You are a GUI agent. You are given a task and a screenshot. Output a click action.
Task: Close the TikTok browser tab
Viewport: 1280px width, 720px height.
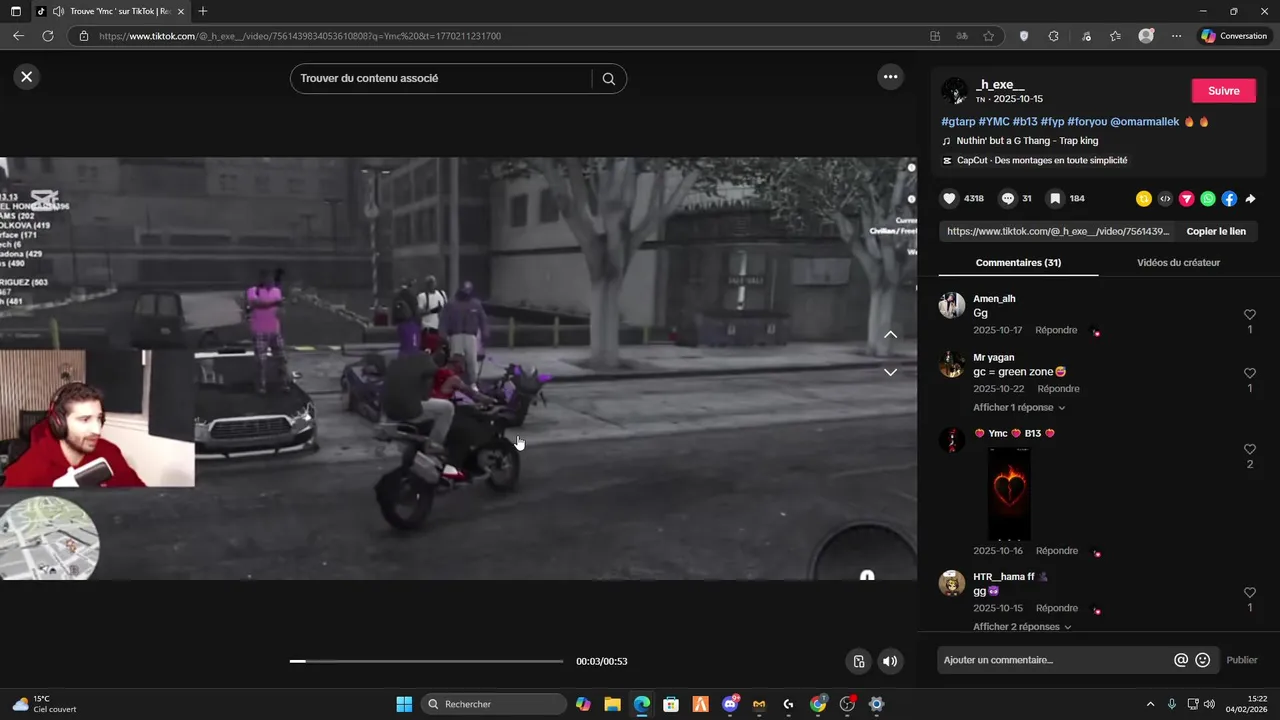tap(180, 11)
